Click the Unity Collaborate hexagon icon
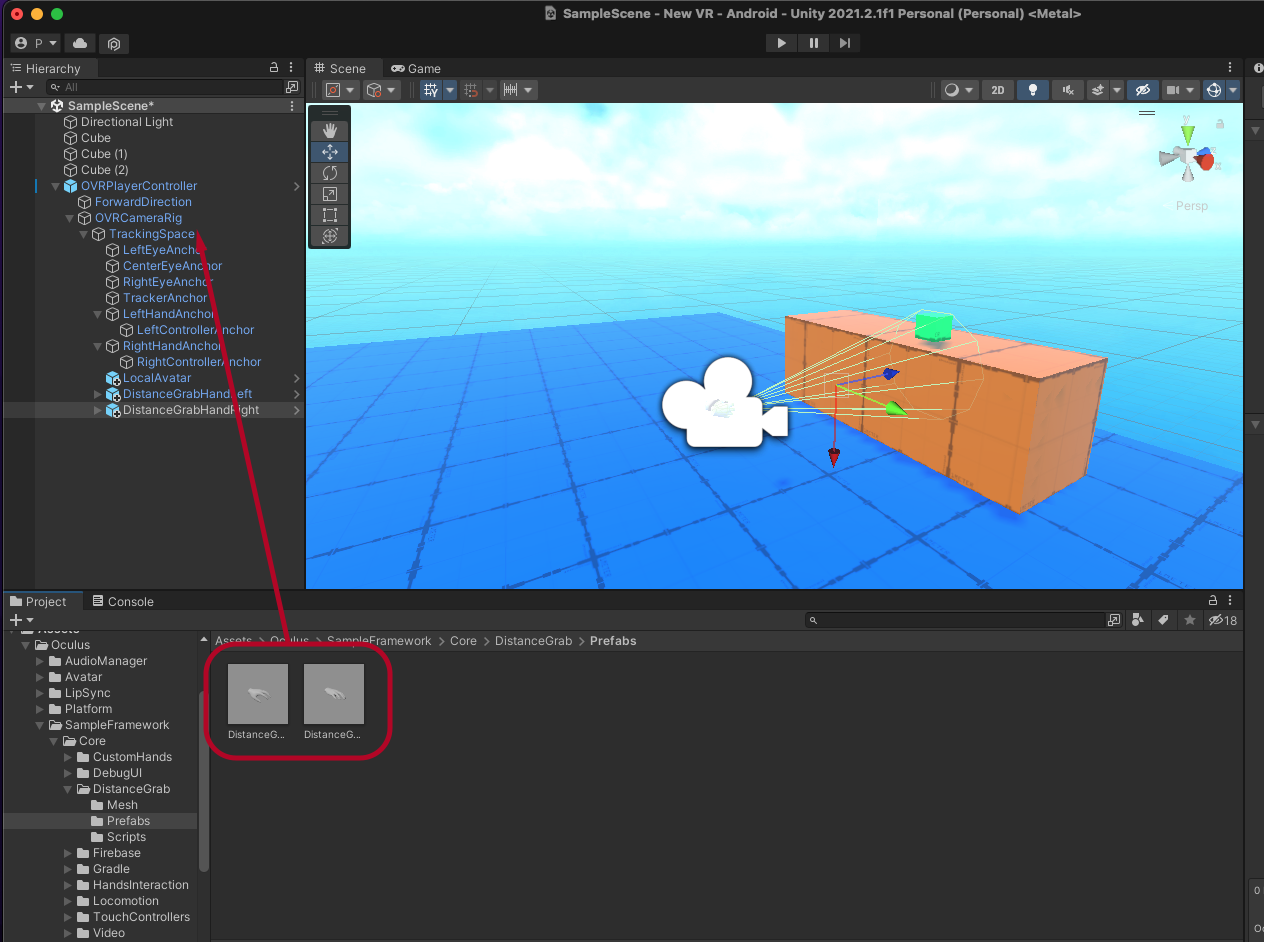 tap(114, 43)
